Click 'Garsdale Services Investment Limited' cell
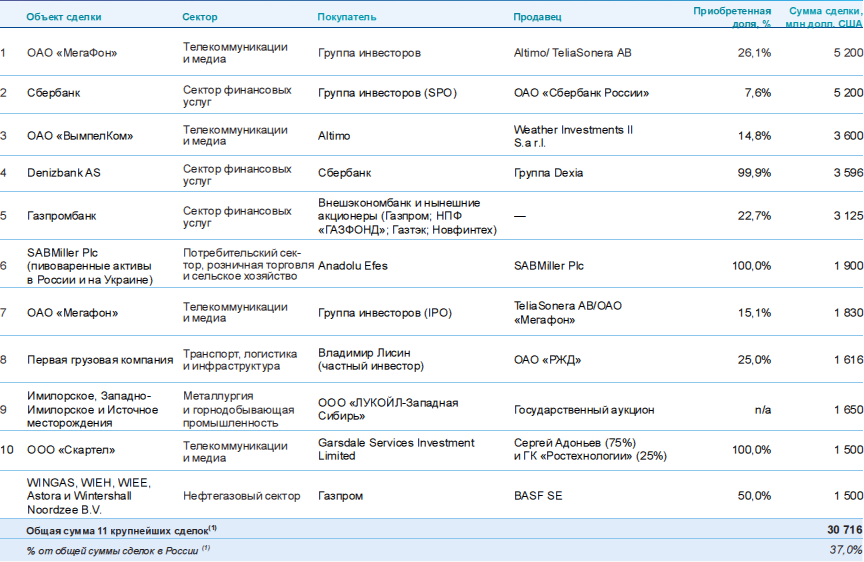The image size is (864, 562). click(x=396, y=450)
